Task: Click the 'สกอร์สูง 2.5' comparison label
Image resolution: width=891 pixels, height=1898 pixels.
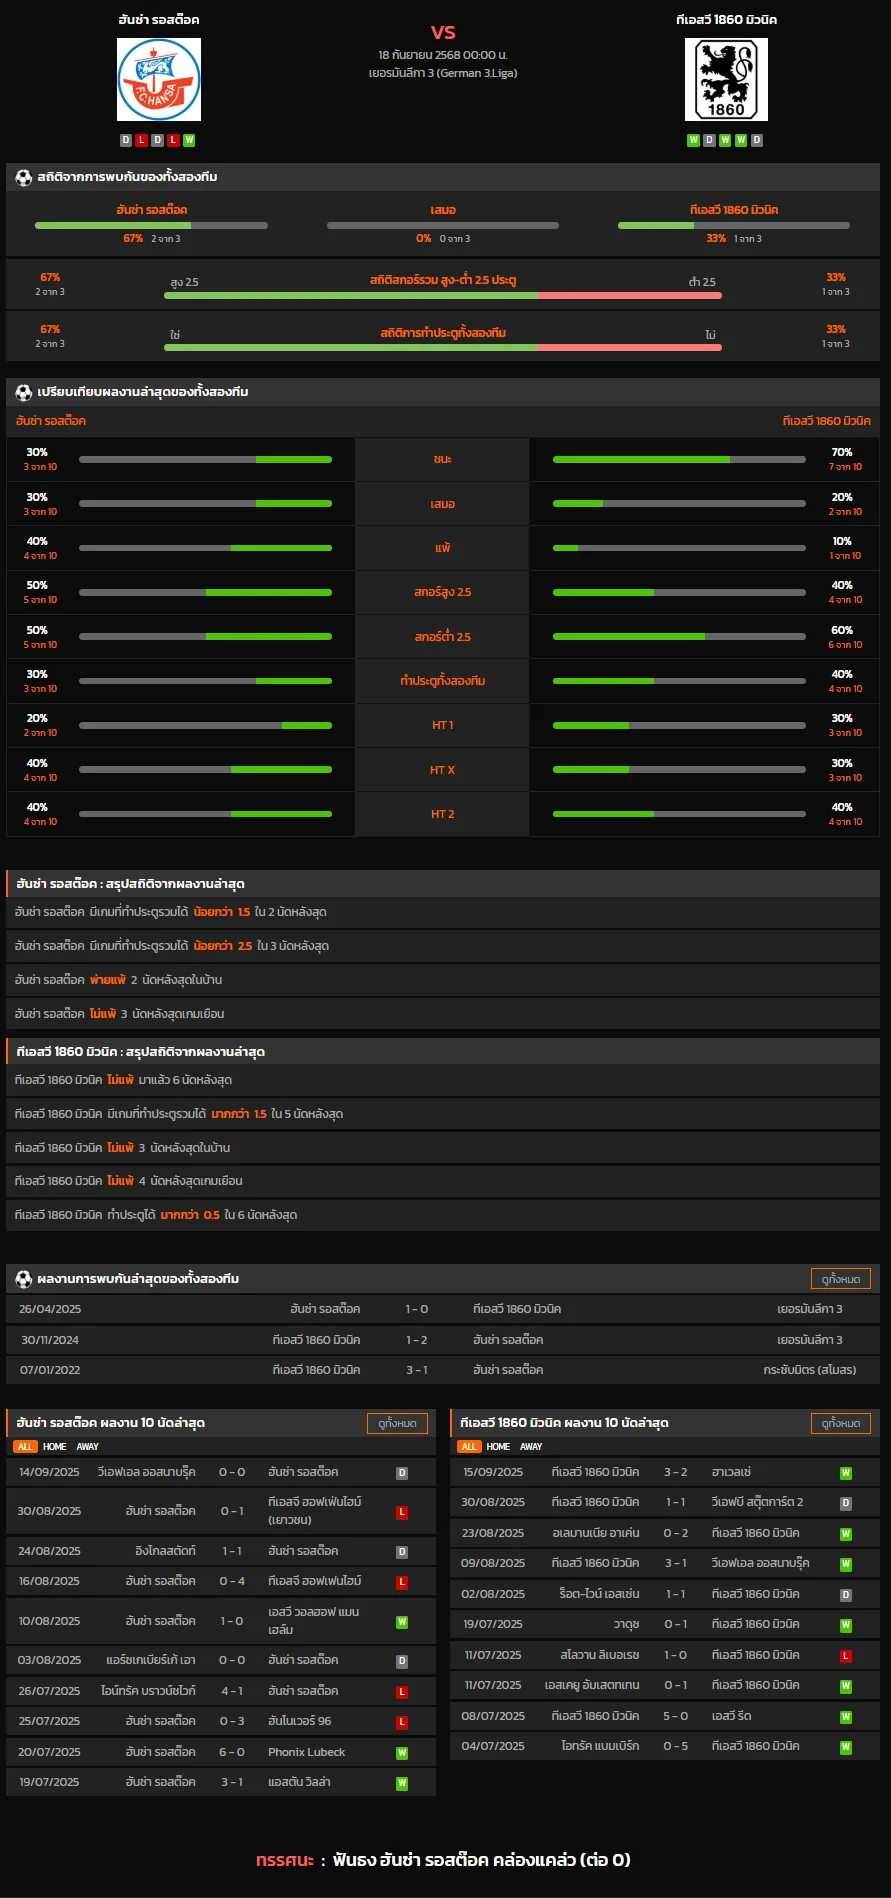Action: pyautogui.click(x=442, y=592)
